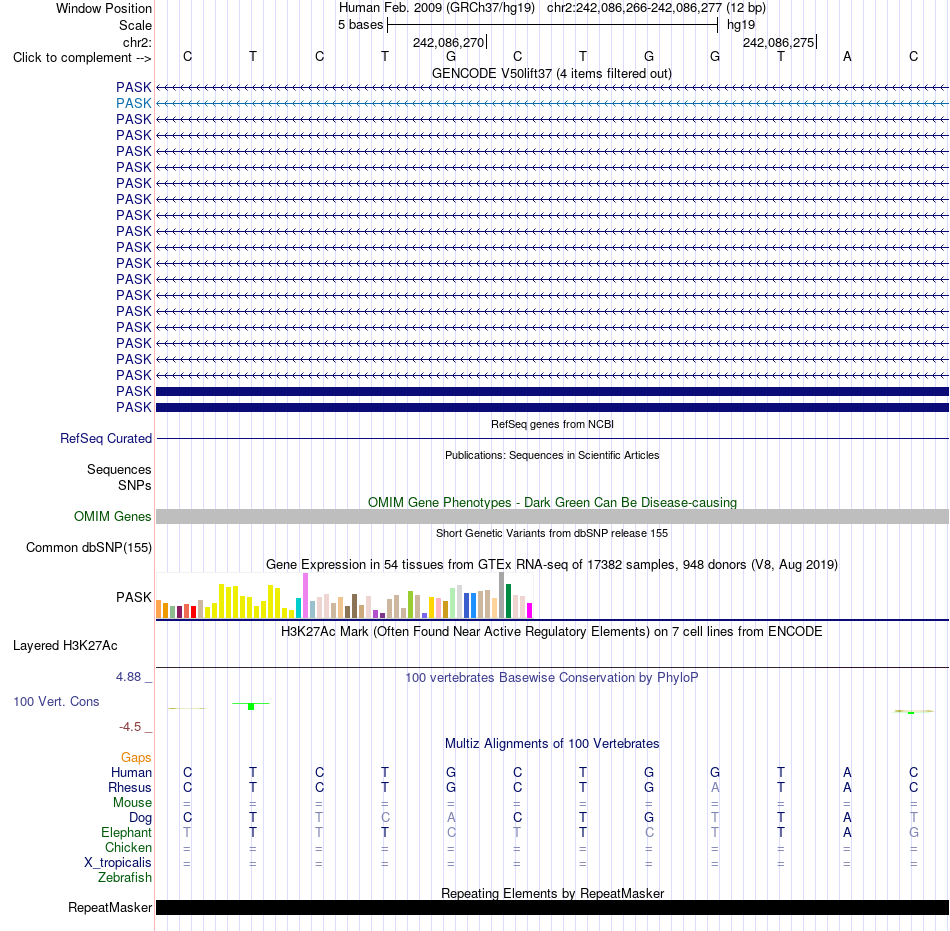Image resolution: width=950 pixels, height=931 pixels.
Task: Click the '5 bases' scale bar label
Action: pyautogui.click(x=360, y=25)
